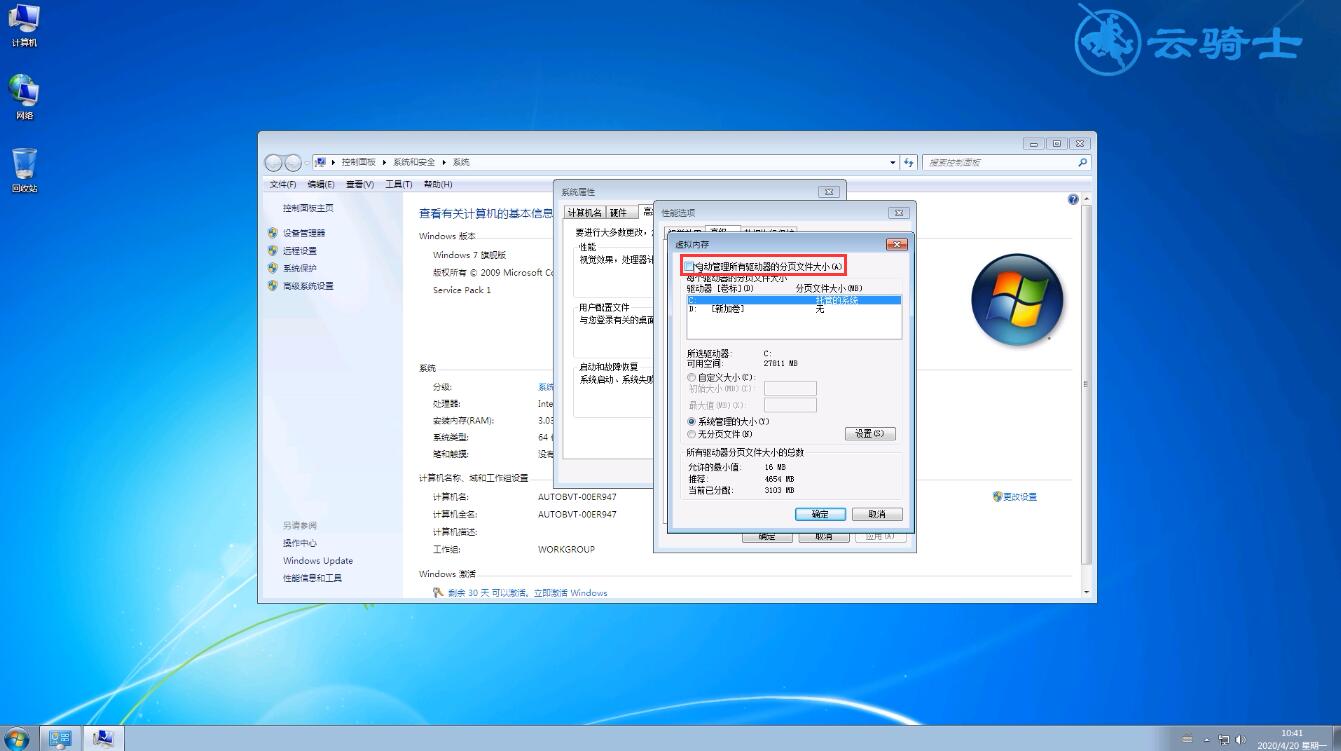Open 性能信息和工具 link
Image resolution: width=1341 pixels, height=751 pixels.
[312, 578]
